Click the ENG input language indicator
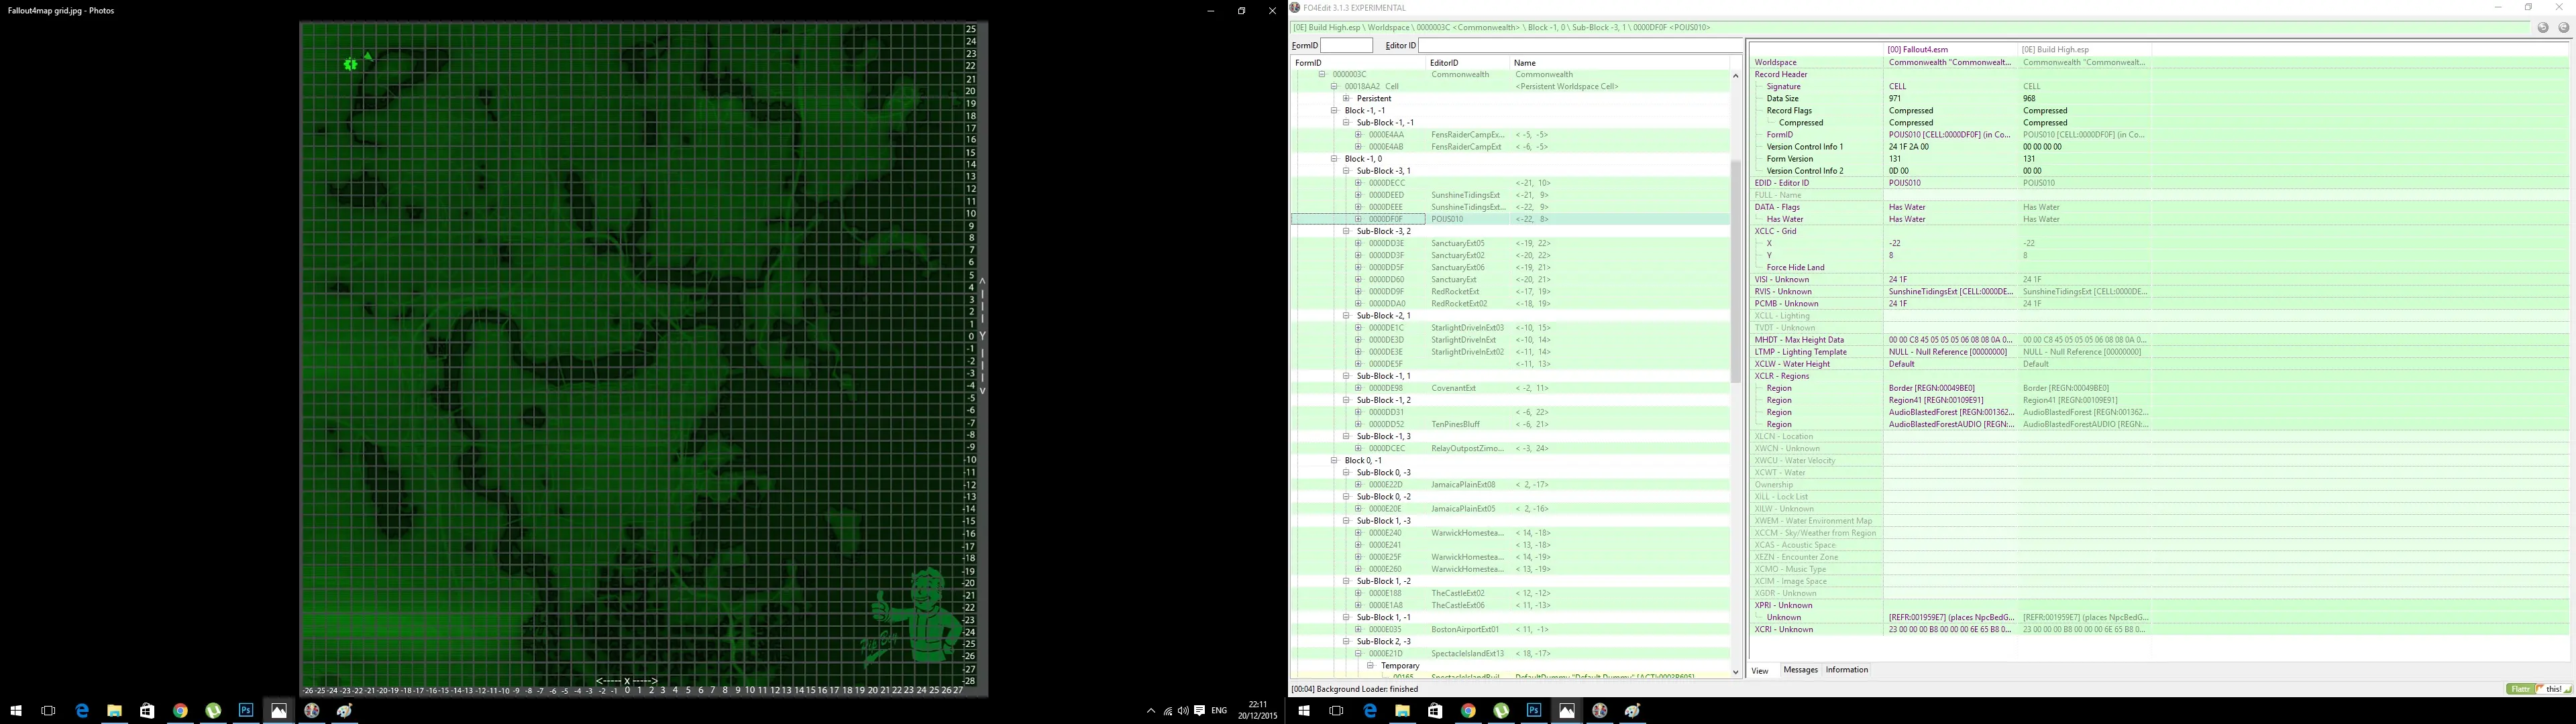The image size is (2576, 724). (1219, 711)
